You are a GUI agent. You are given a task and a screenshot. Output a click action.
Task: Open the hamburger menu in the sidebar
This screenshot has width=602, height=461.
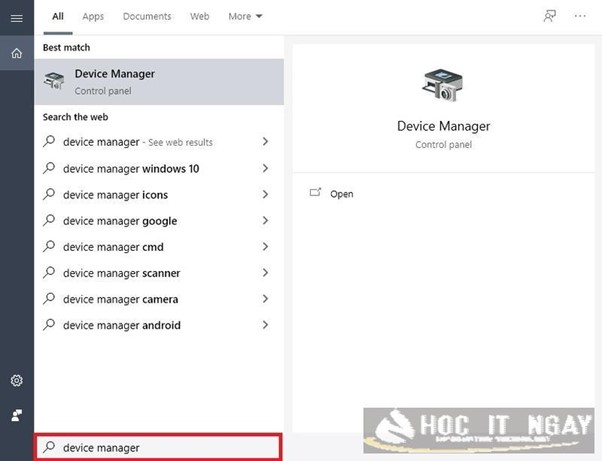17,18
